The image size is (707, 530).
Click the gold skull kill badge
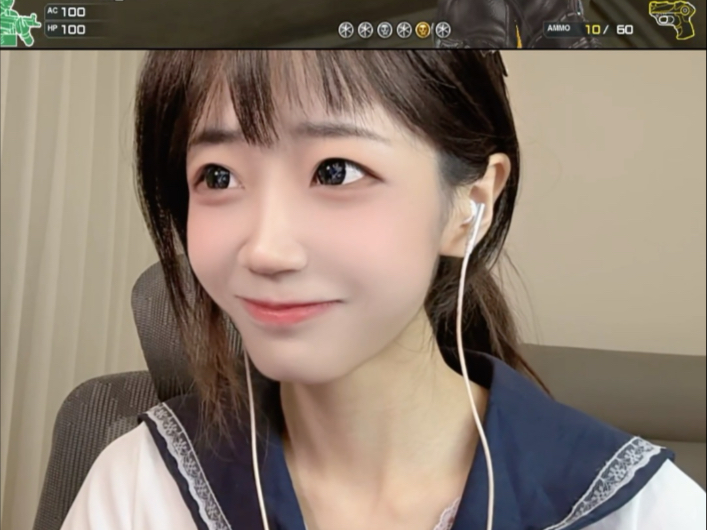pyautogui.click(x=423, y=29)
